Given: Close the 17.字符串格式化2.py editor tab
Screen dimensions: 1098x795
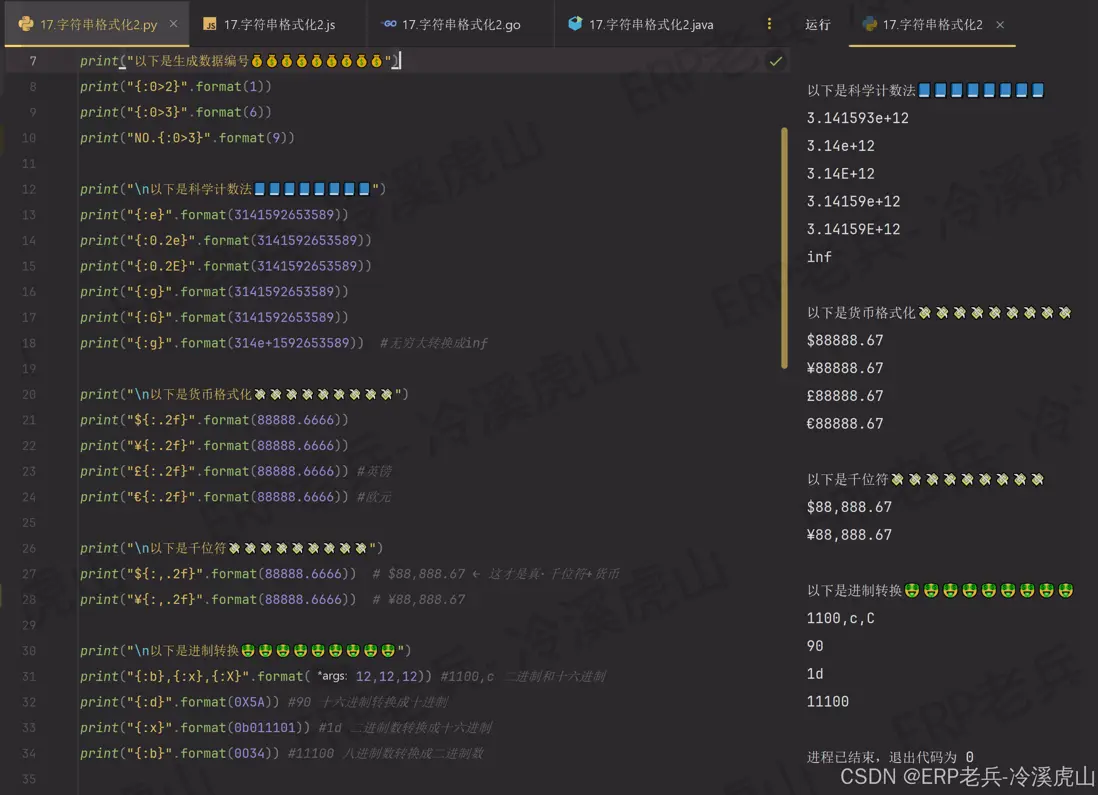Looking at the screenshot, I should click(x=174, y=24).
